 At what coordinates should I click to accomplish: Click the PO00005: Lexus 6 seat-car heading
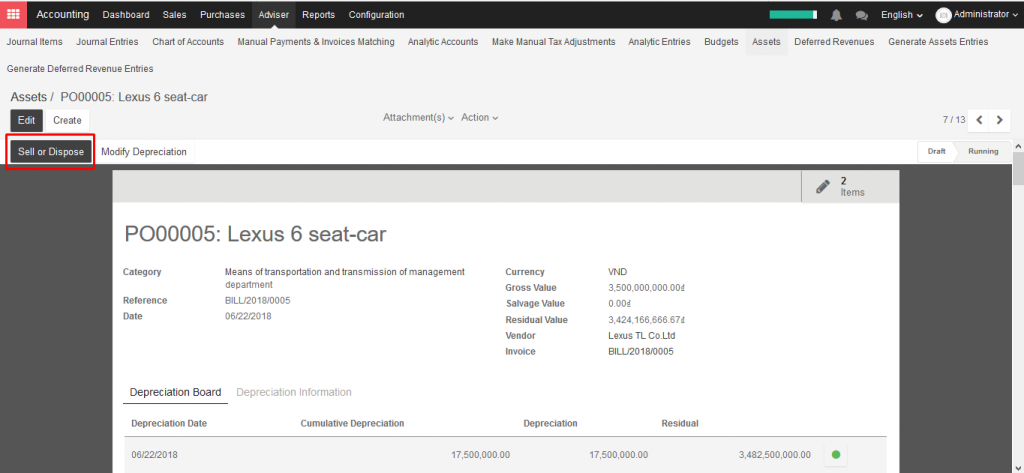pyautogui.click(x=255, y=234)
